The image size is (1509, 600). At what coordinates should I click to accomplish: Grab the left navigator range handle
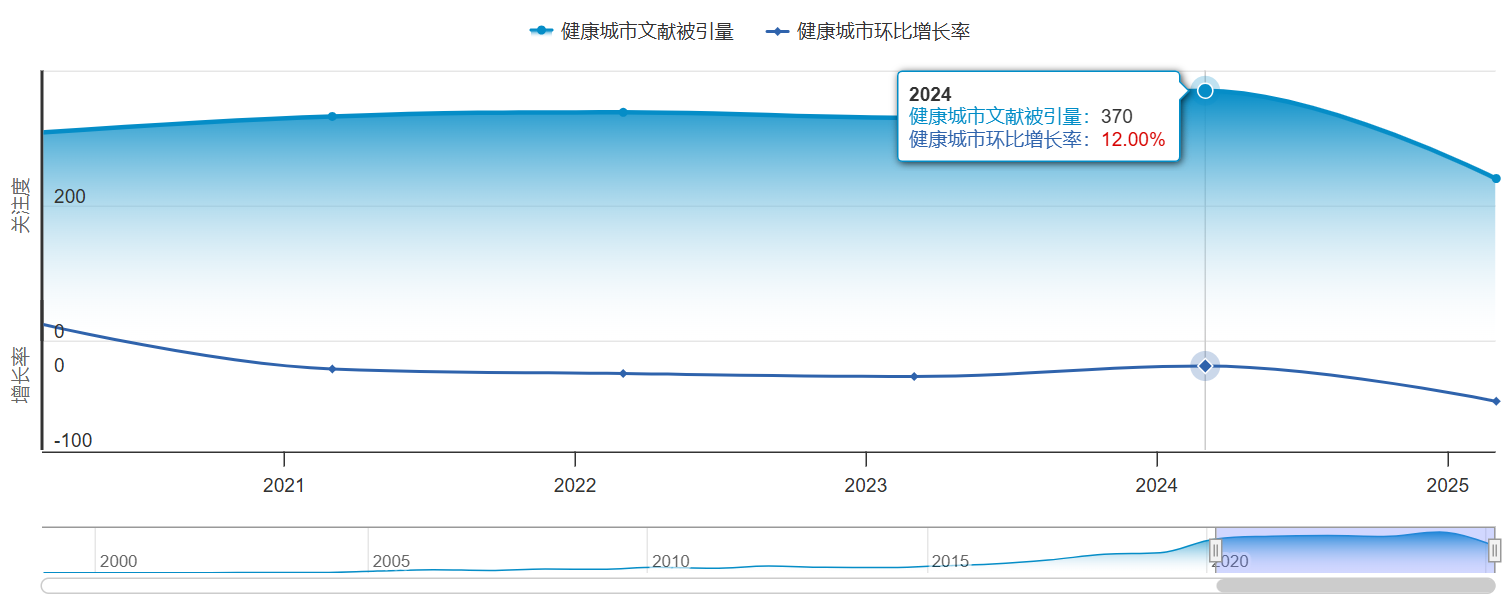[1216, 550]
